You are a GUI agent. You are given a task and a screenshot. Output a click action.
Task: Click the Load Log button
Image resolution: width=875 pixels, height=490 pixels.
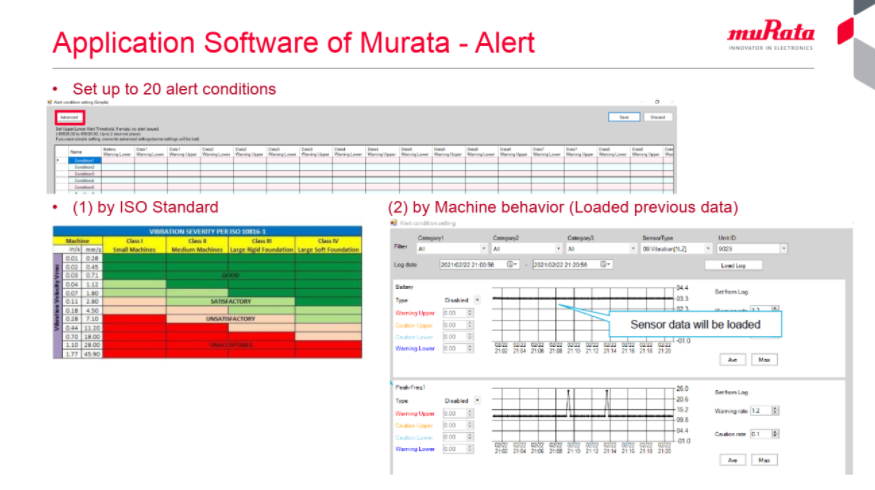pyautogui.click(x=733, y=266)
